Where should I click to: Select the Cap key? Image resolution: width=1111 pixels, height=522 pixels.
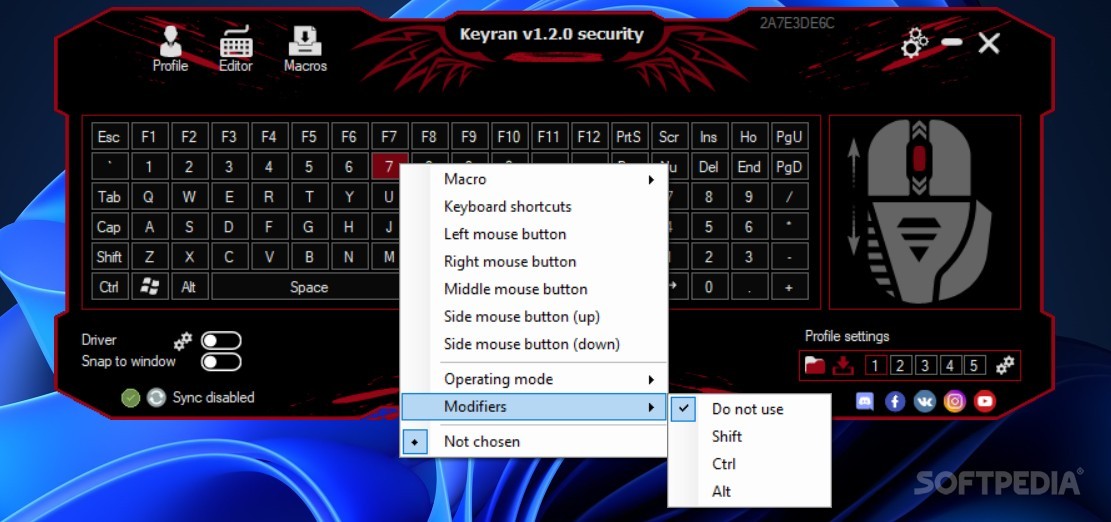point(108,227)
